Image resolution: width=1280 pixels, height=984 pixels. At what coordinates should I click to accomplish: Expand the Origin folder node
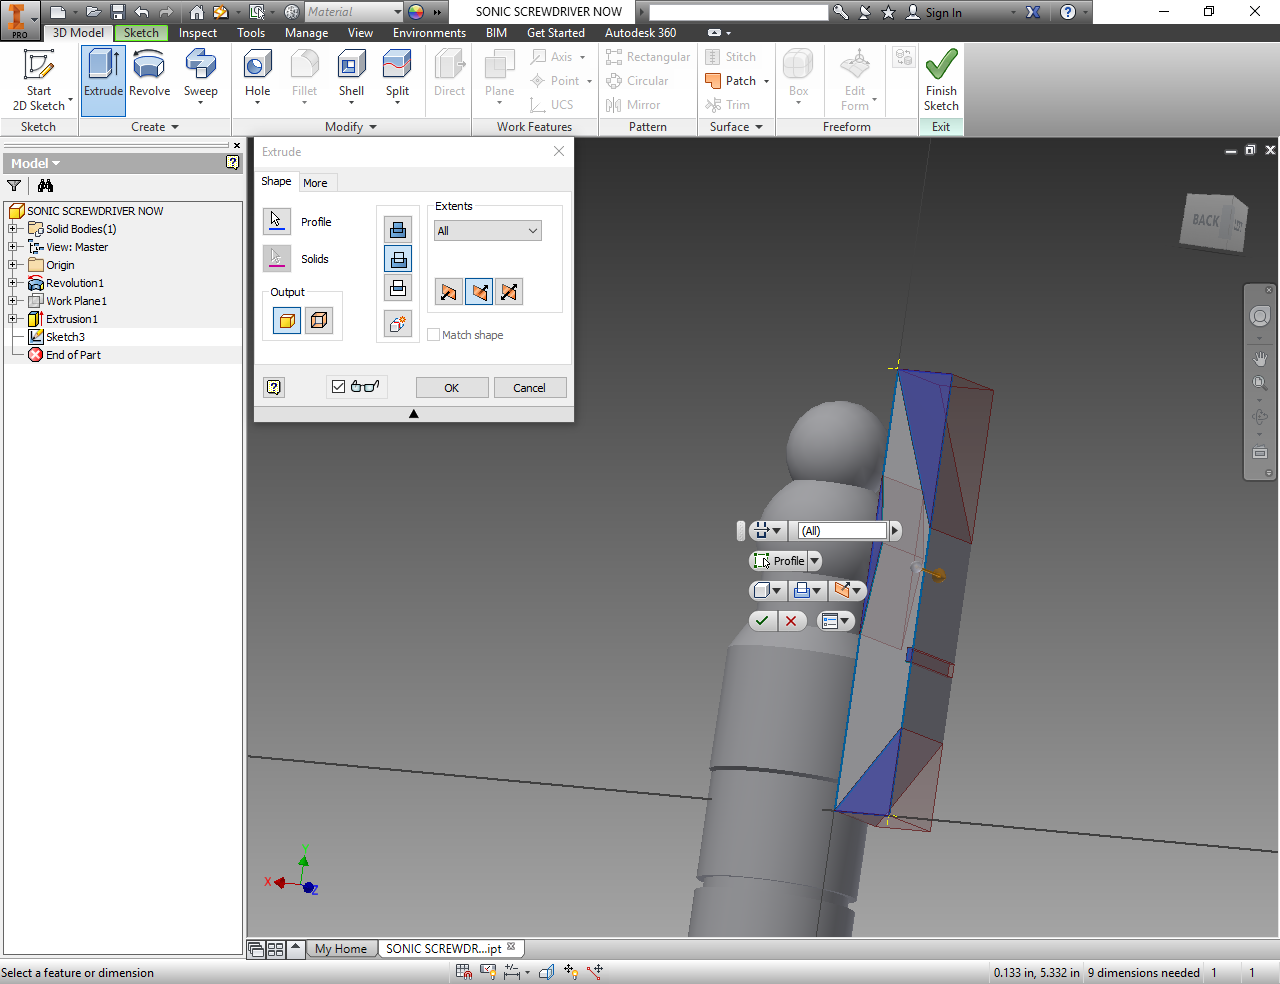click(x=13, y=265)
